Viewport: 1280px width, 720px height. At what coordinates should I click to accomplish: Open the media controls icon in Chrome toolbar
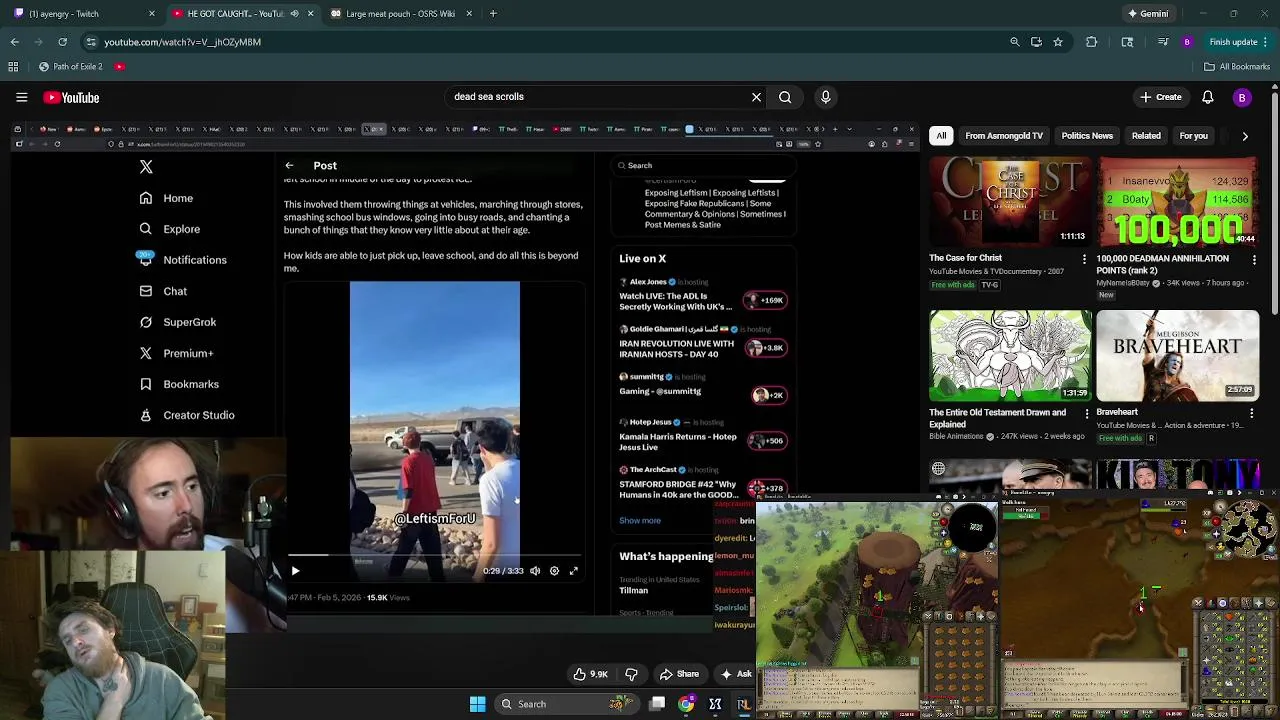(x=1163, y=42)
